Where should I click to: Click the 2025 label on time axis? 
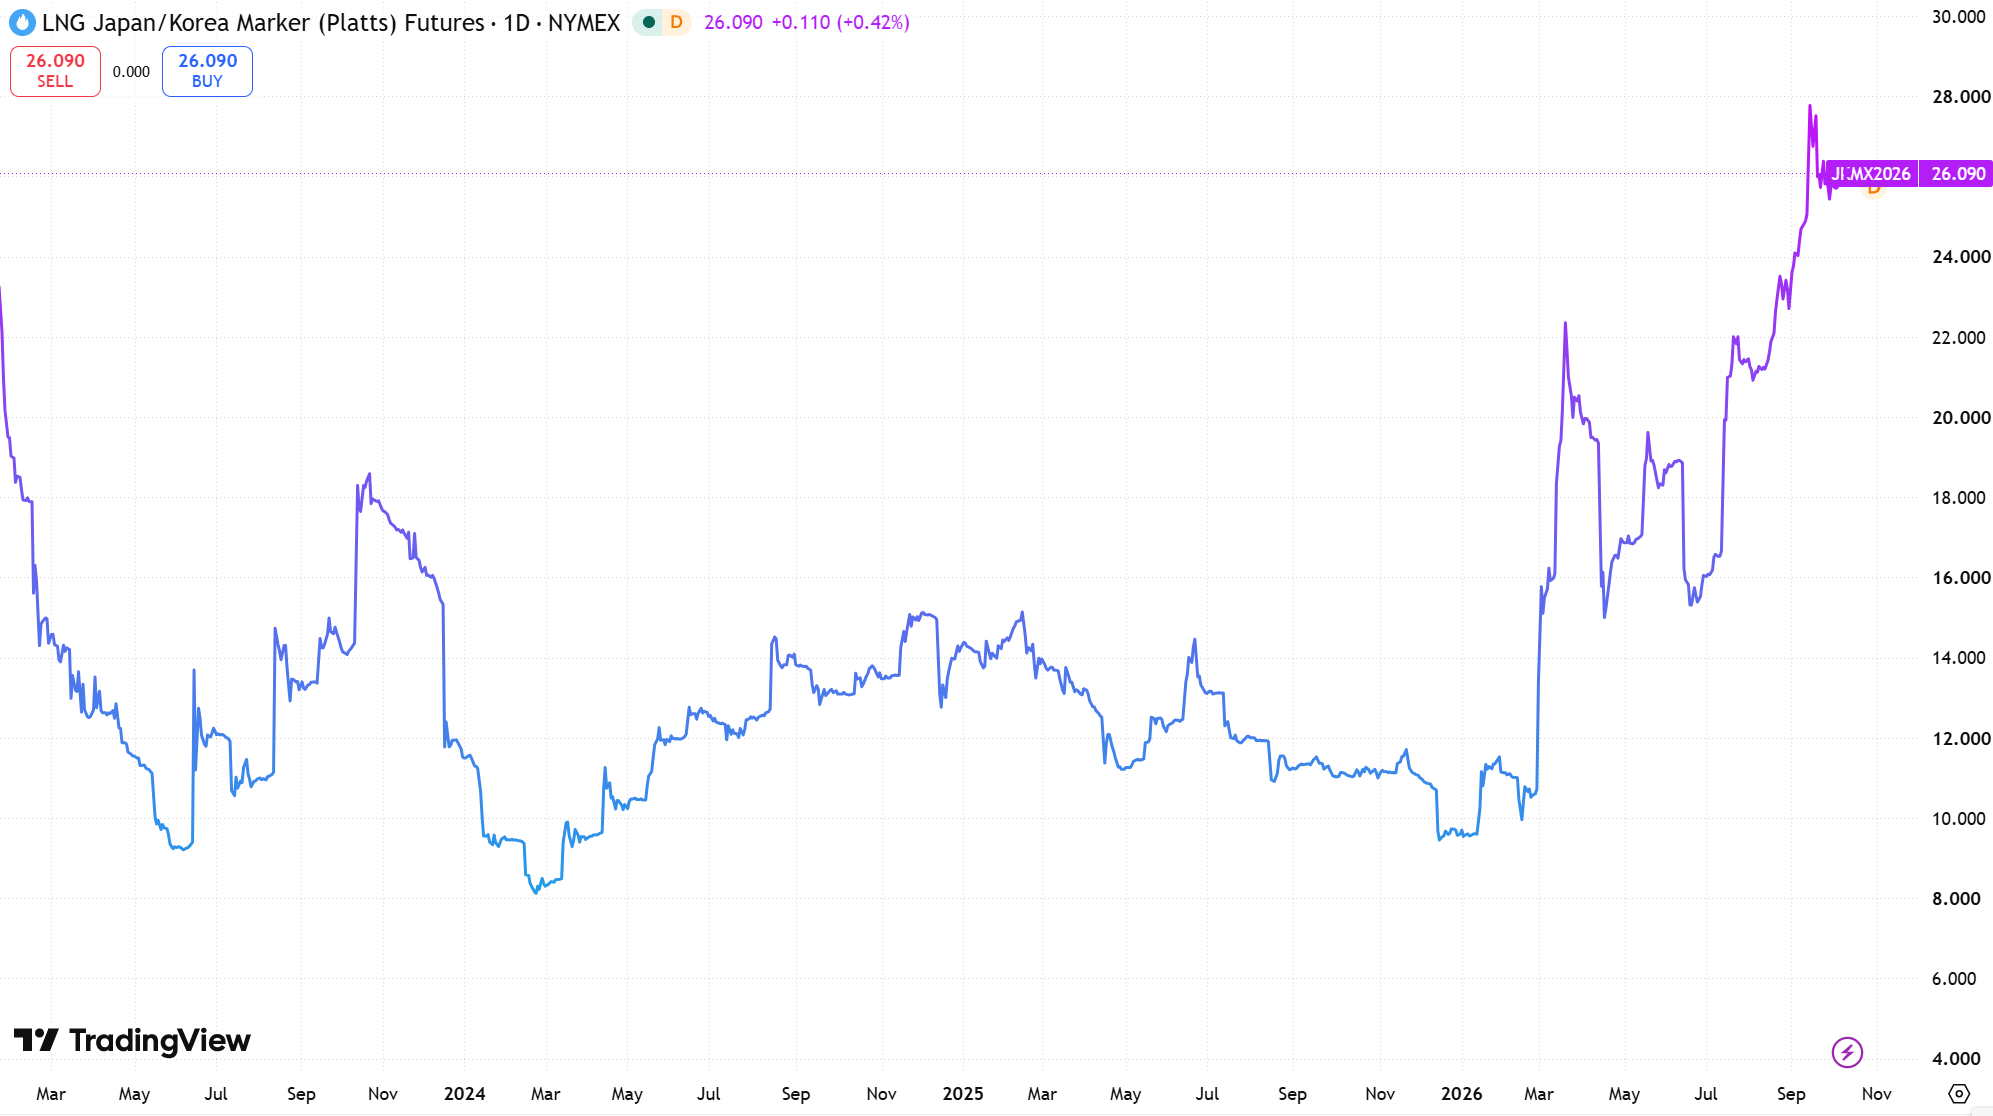963,1093
